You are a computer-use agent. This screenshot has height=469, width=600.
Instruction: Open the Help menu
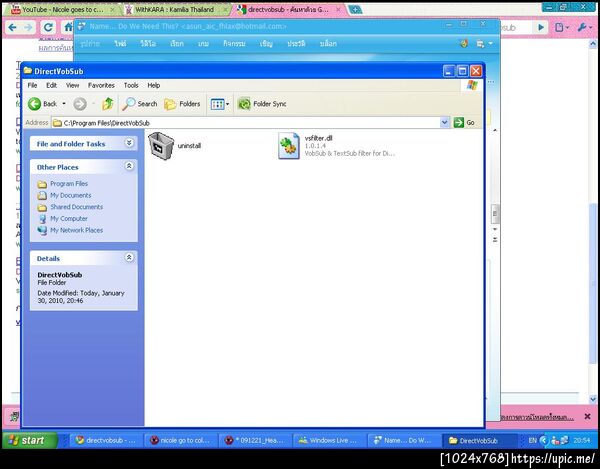click(x=153, y=85)
